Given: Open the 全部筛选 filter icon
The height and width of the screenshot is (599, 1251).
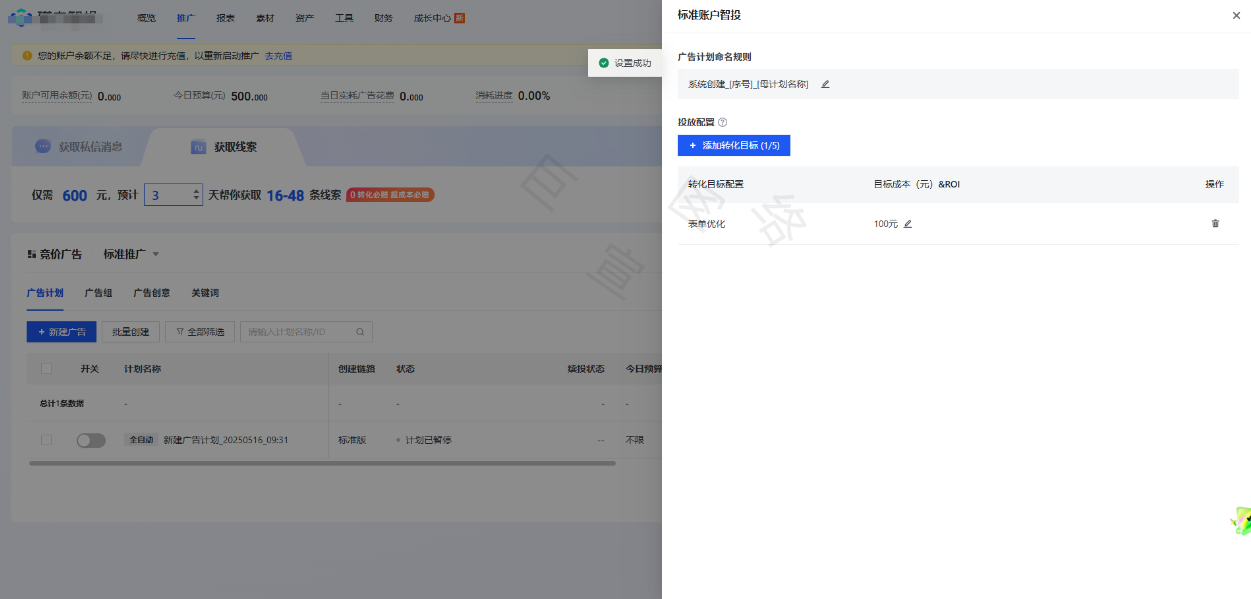Looking at the screenshot, I should point(180,331).
